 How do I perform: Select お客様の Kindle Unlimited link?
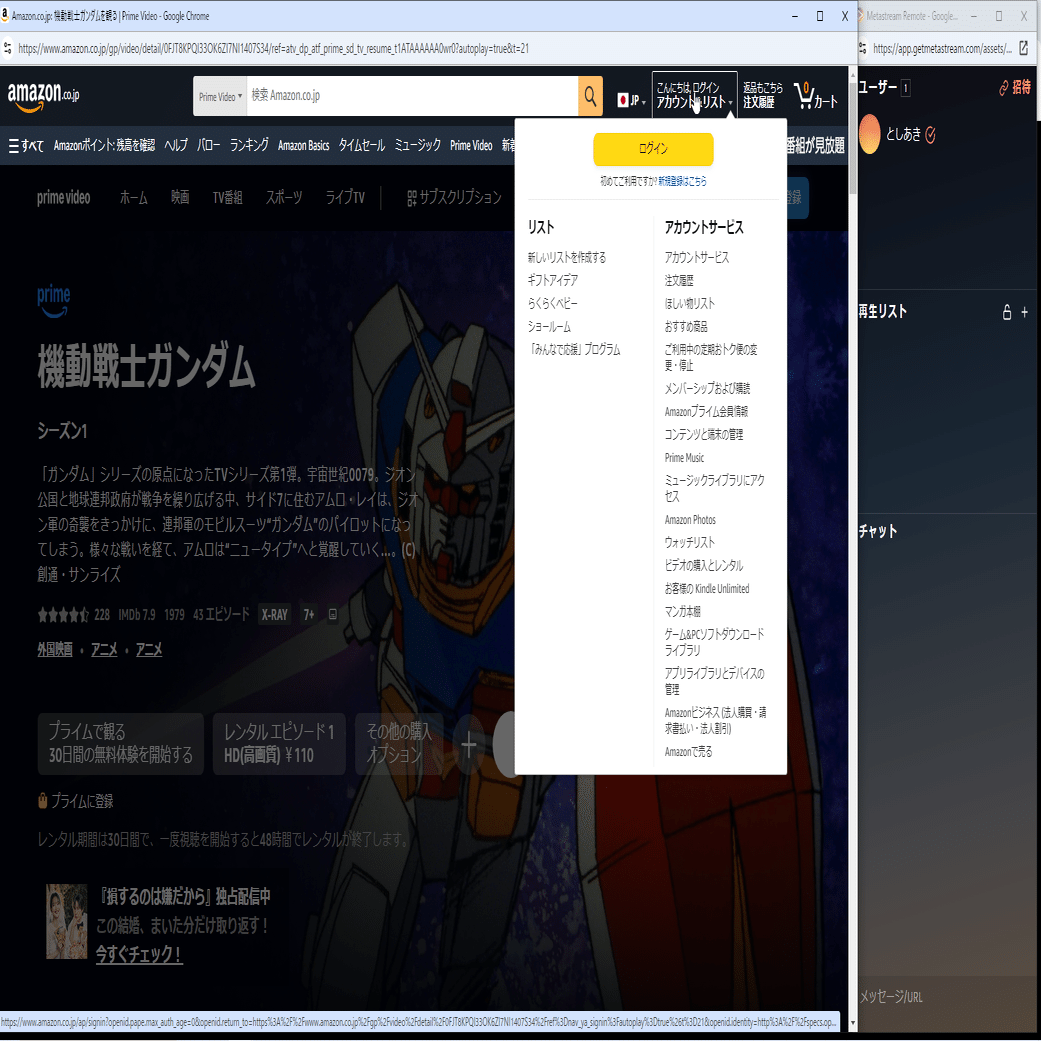point(707,589)
